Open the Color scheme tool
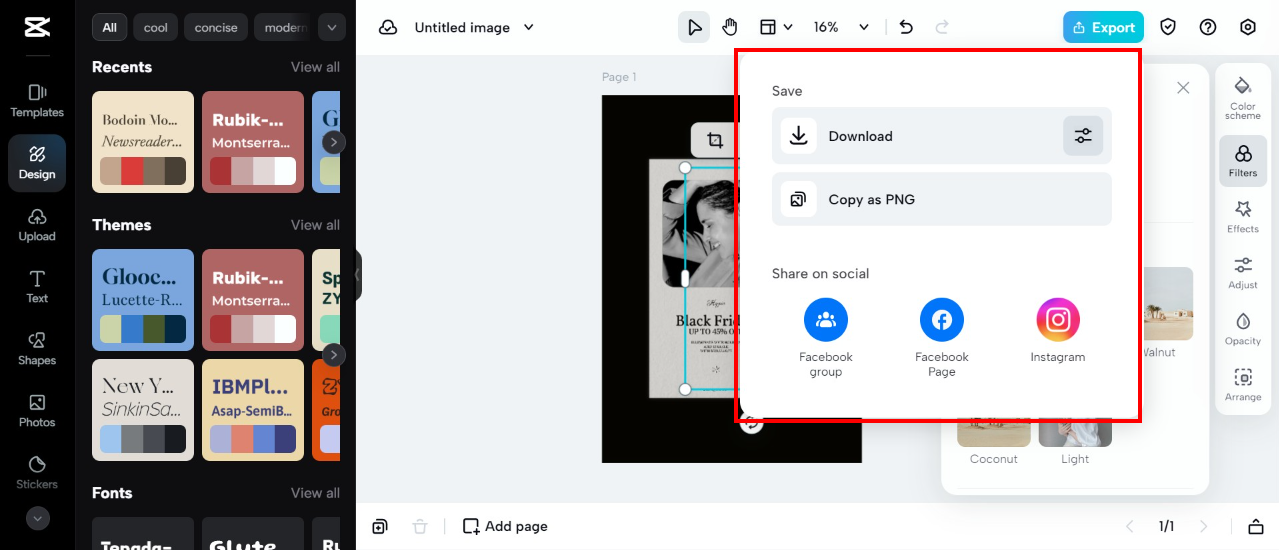The width and height of the screenshot is (1279, 550). coord(1243,98)
